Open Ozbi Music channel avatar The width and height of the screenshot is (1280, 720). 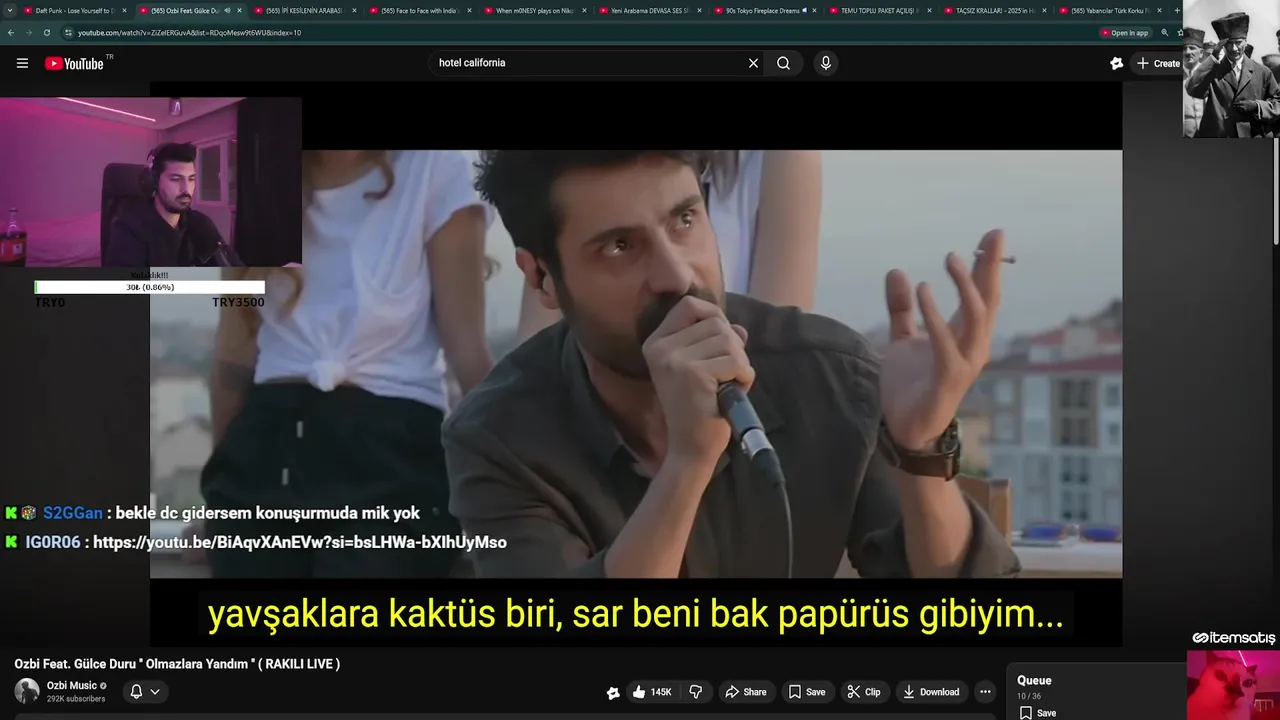click(27, 691)
